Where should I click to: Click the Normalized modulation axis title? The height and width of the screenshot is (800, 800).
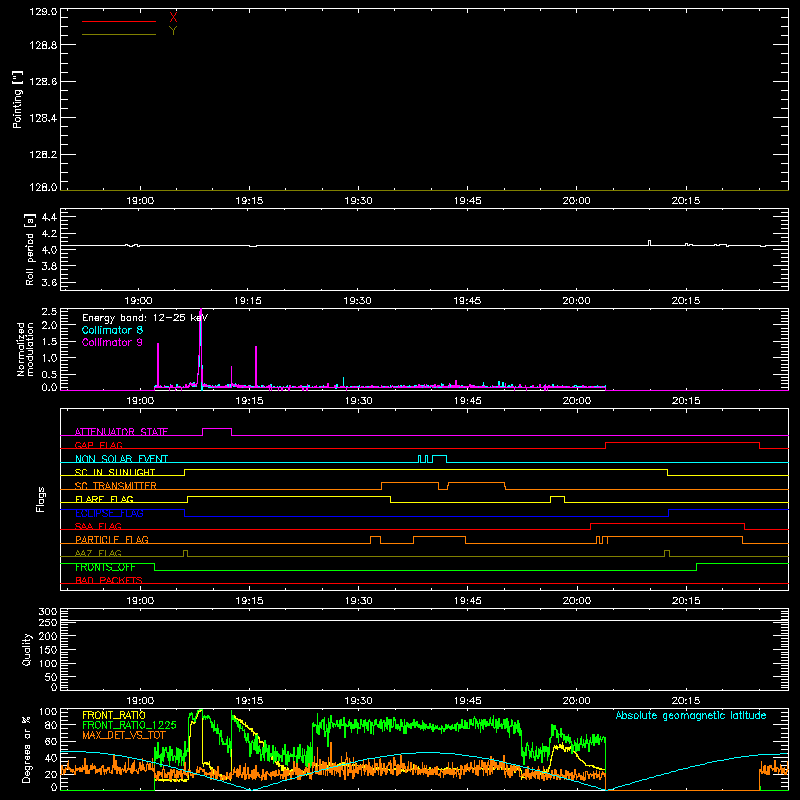click(x=24, y=349)
